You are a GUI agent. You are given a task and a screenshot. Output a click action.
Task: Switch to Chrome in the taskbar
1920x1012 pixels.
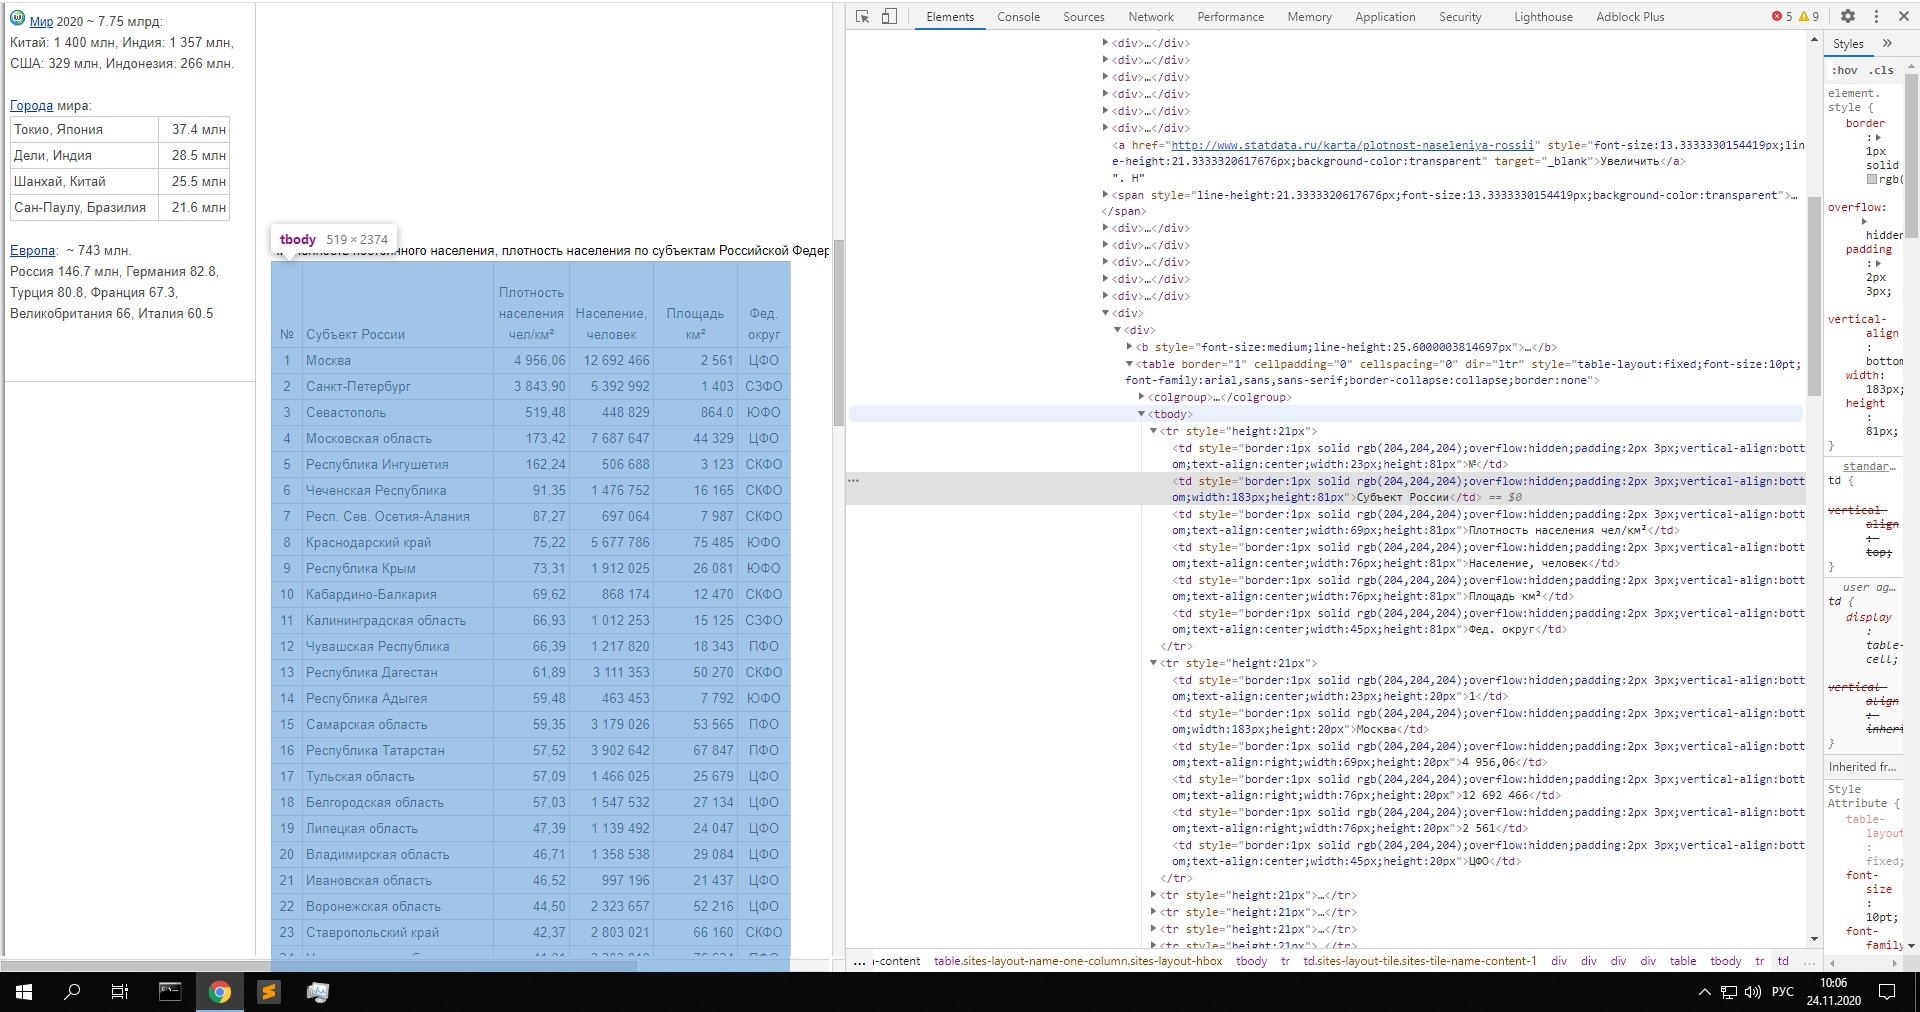tap(220, 992)
